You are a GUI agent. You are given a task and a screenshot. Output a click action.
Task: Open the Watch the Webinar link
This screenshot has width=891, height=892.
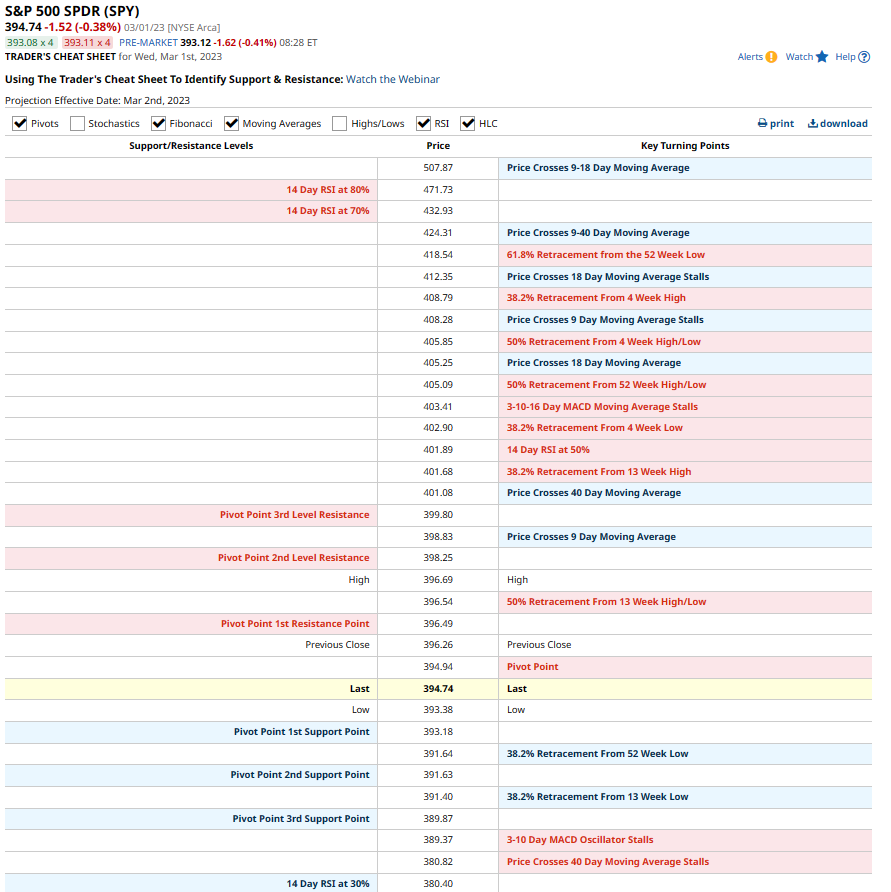393,80
